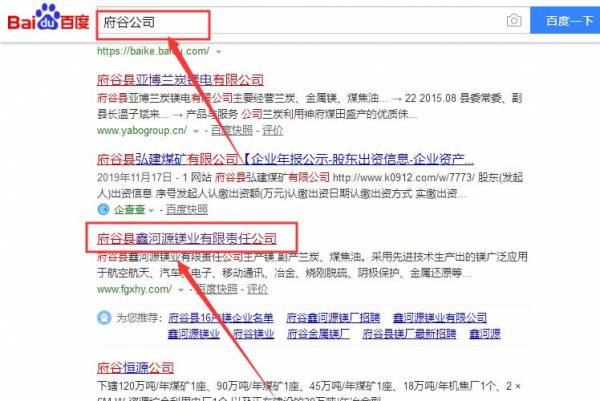Select suggestion 府谷鑫河源镁厂招聘
The width and height of the screenshot is (600, 401).
click(332, 318)
